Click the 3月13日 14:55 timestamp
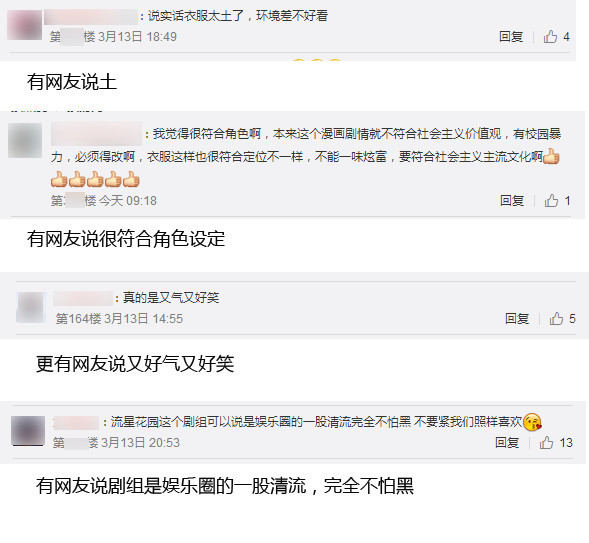 (x=143, y=319)
